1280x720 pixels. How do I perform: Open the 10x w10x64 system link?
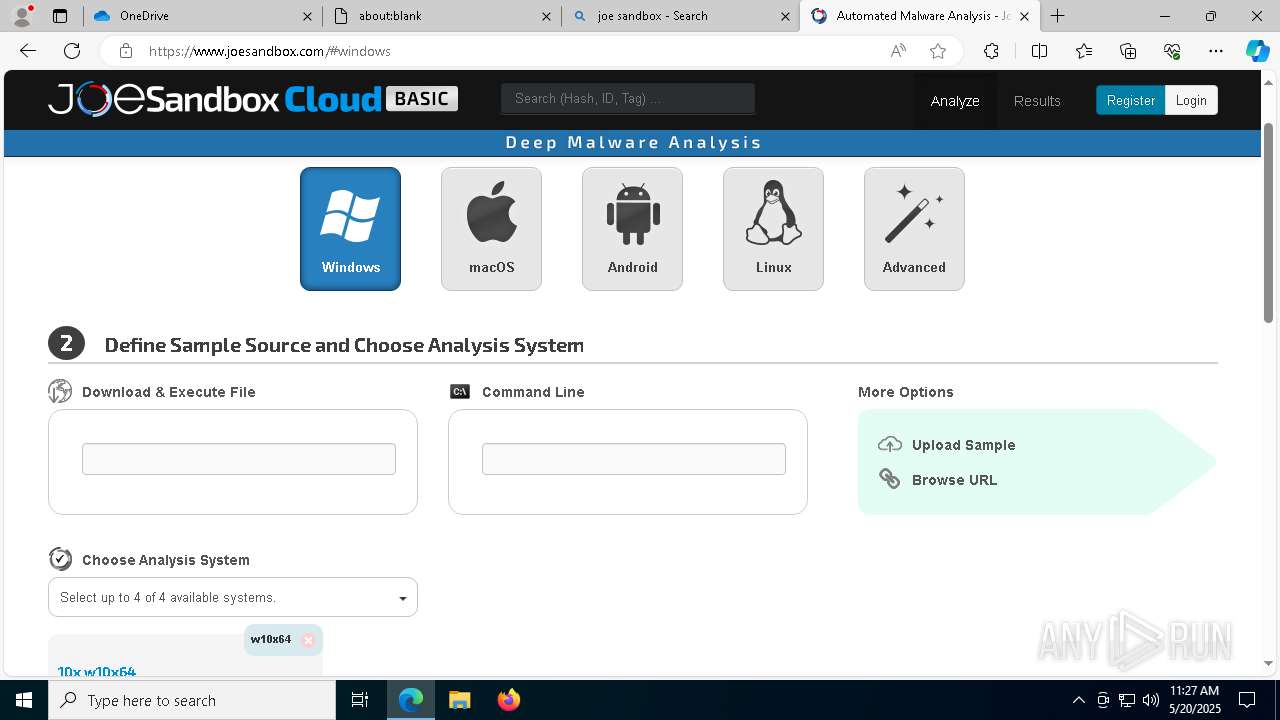(97, 671)
